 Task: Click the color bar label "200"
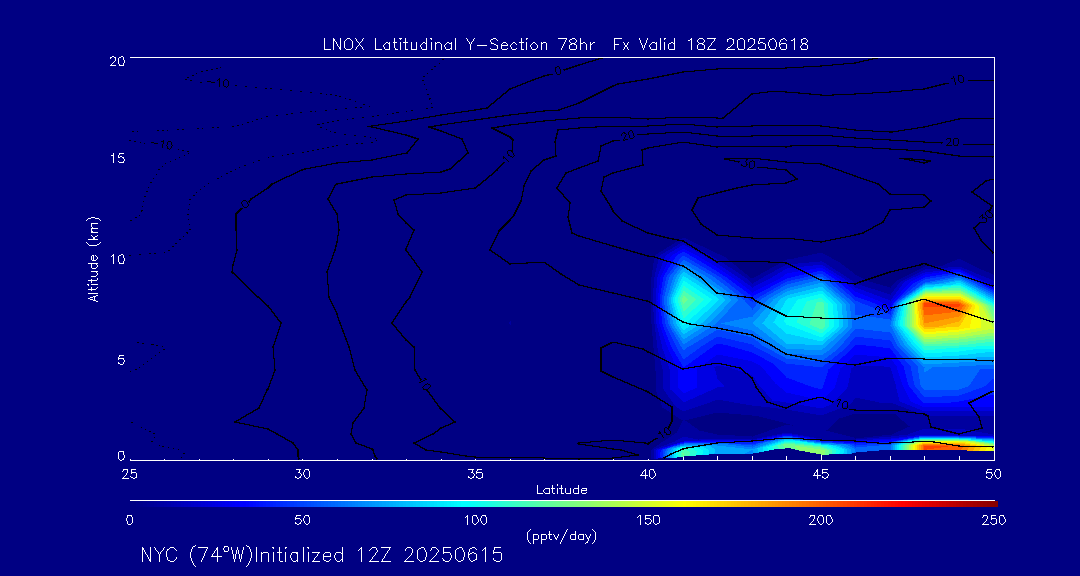(x=821, y=520)
